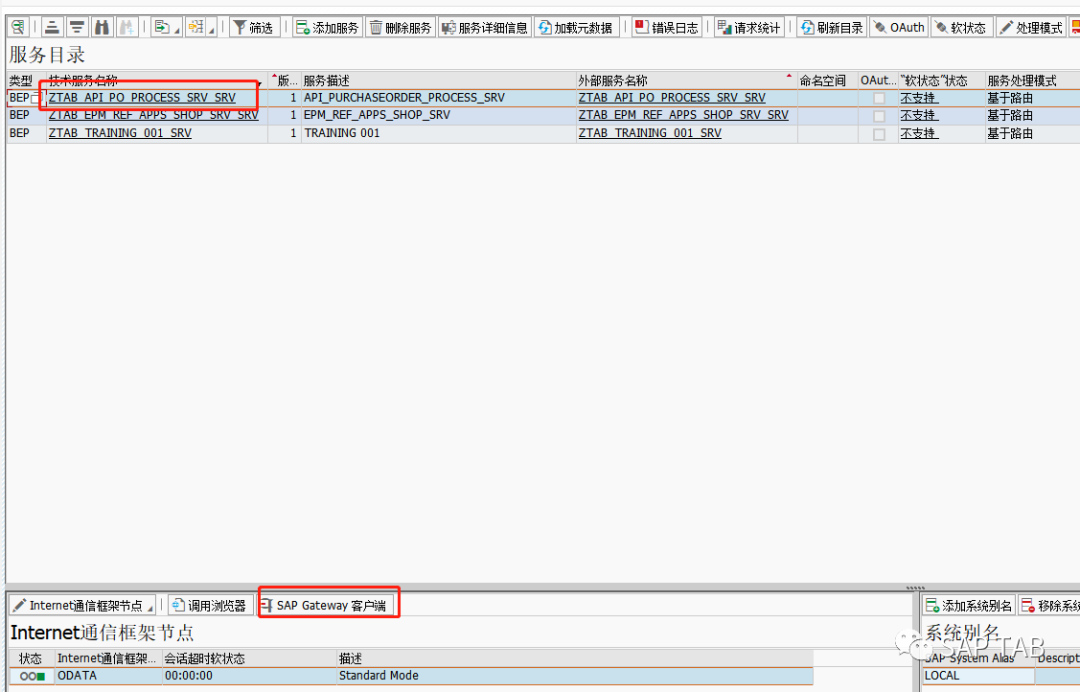This screenshot has height=692, width=1080.
Task: Open technical service ZTAB_EPM_REF_APPS_SHOP_SRV_SRV link
Action: click(x=153, y=115)
